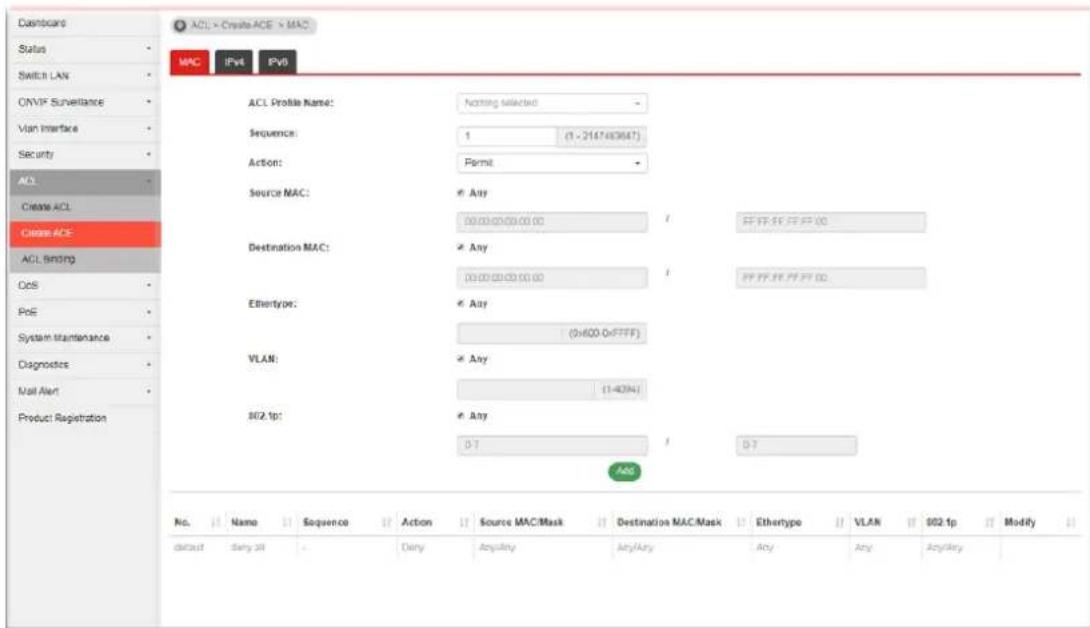The height and width of the screenshot is (628, 1090).
Task: Sort by Destination MAC/Mask column arrows
Action: [741, 522]
